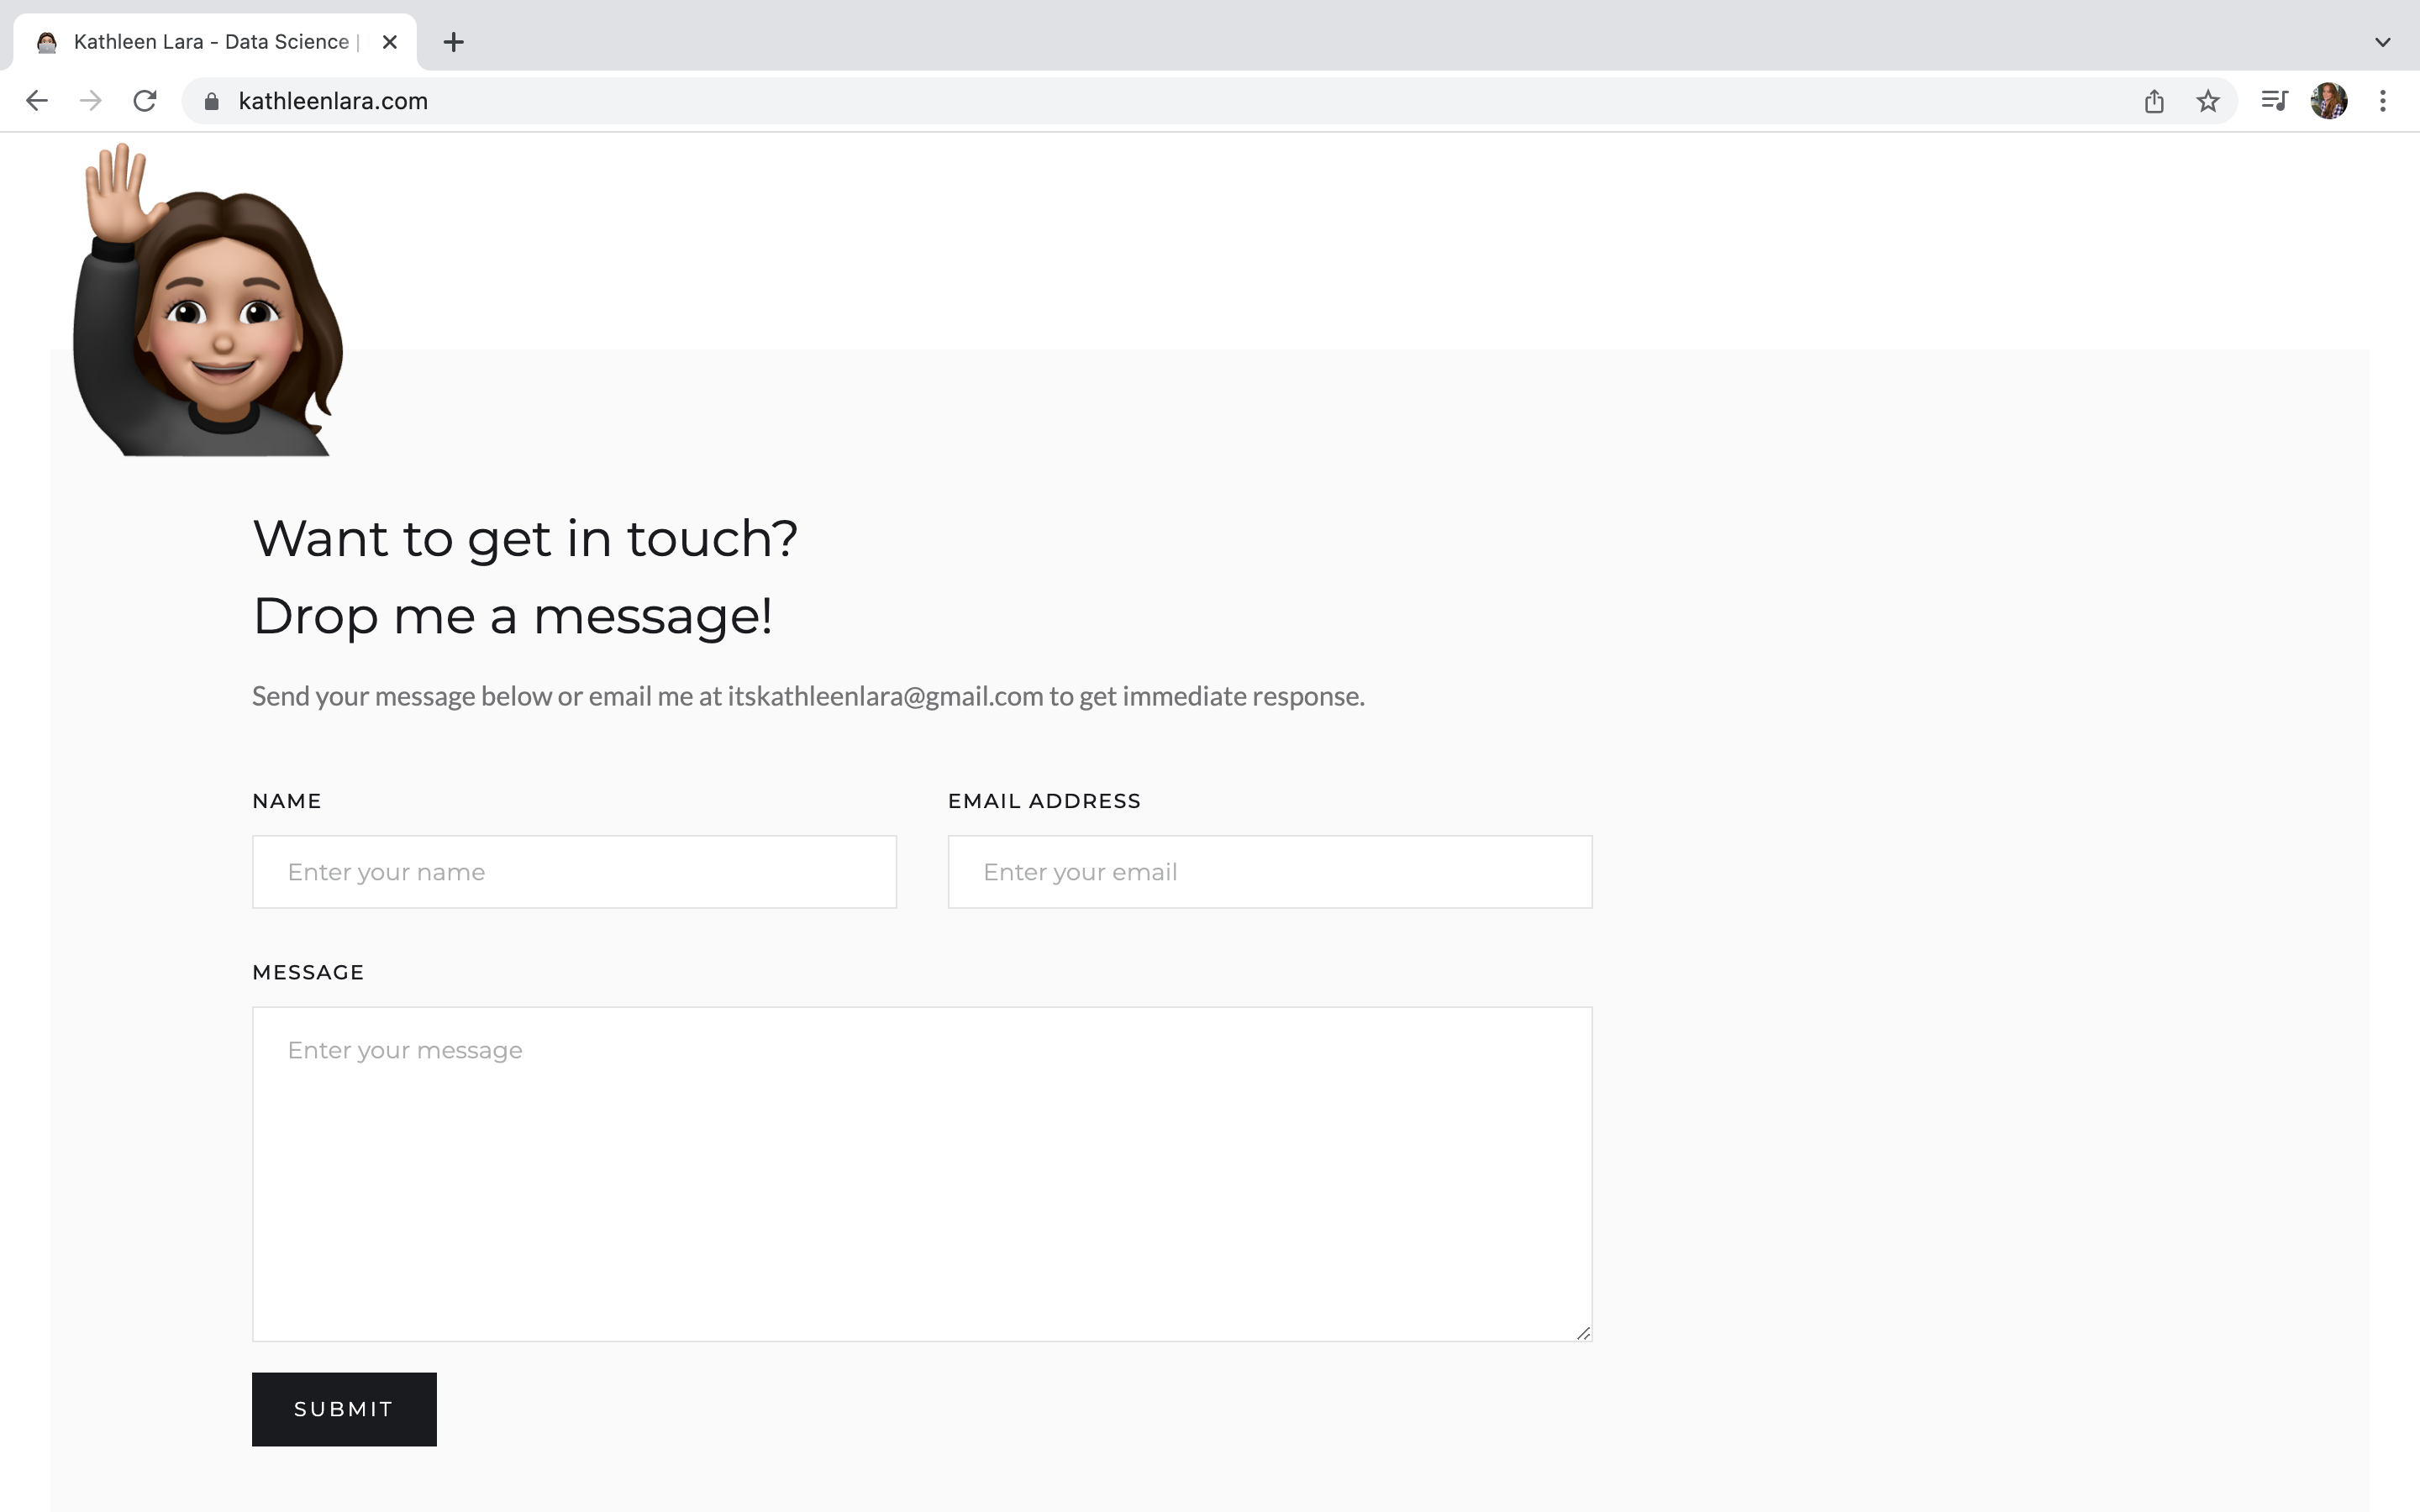Click the browser forward arrow

(x=91, y=101)
